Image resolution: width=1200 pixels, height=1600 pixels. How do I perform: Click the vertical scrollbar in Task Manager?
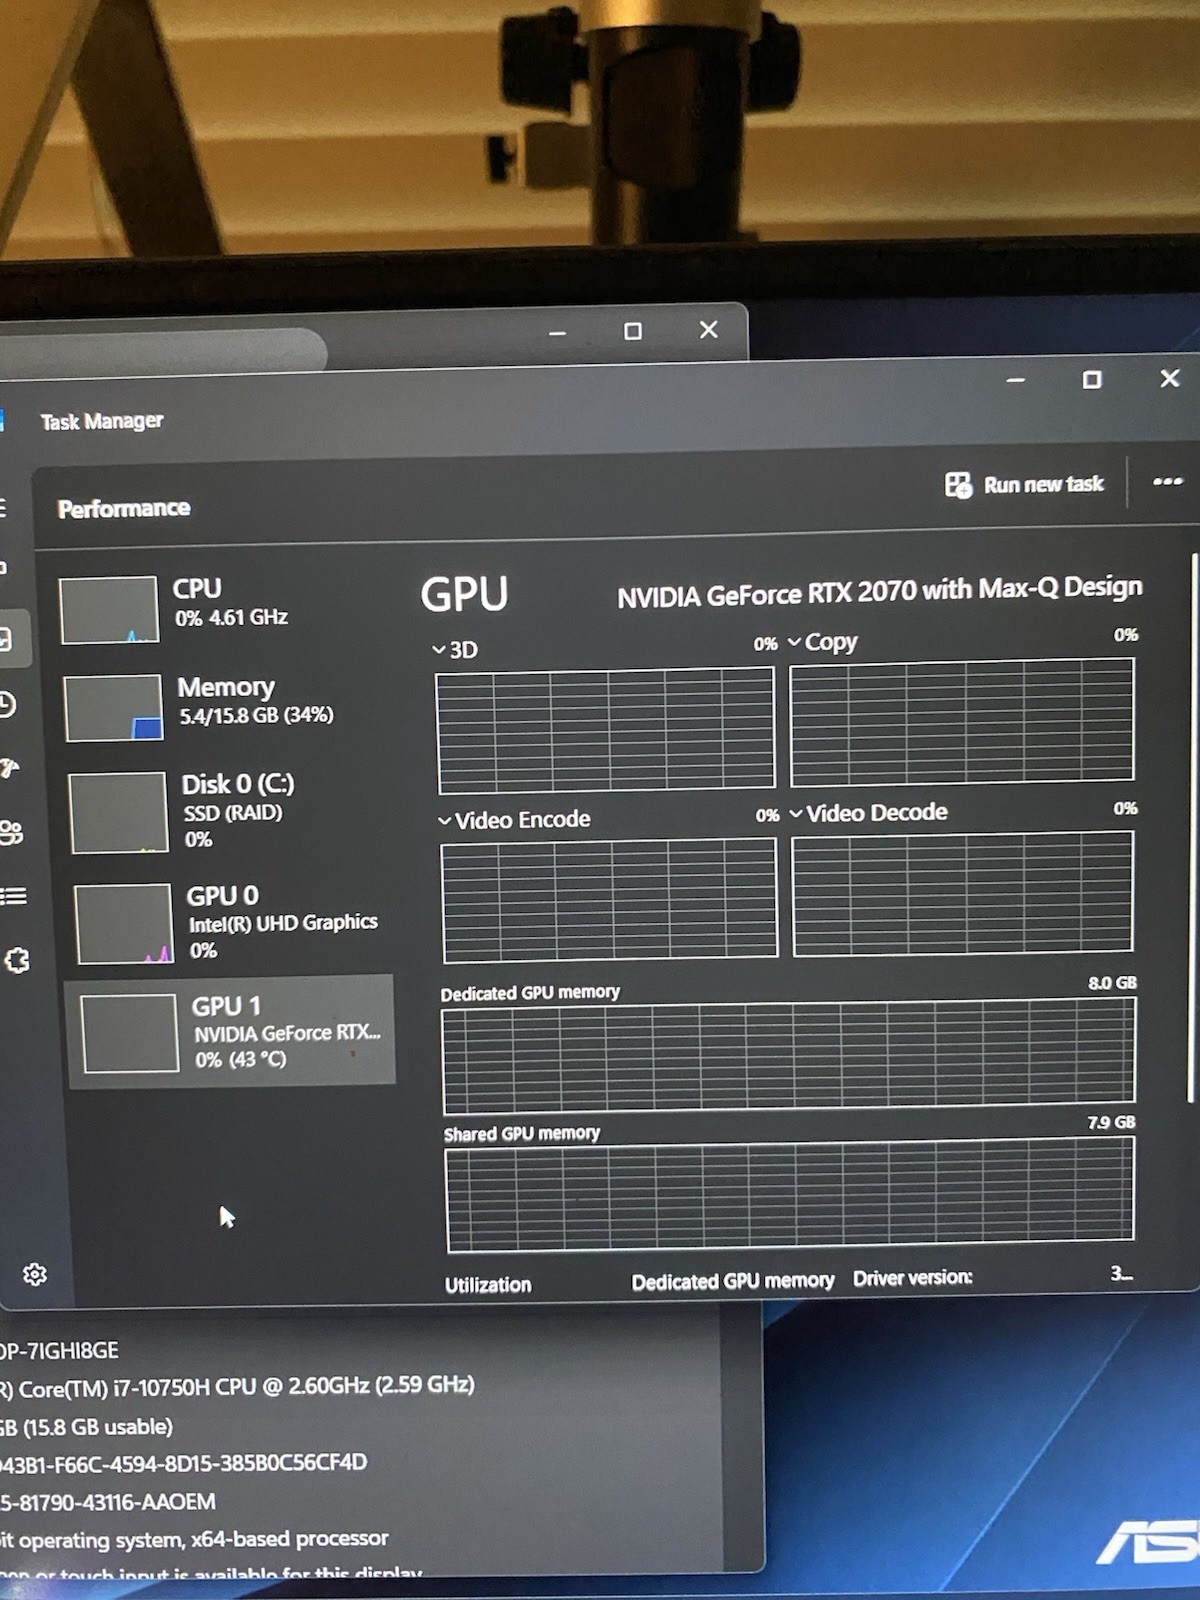(1192, 830)
